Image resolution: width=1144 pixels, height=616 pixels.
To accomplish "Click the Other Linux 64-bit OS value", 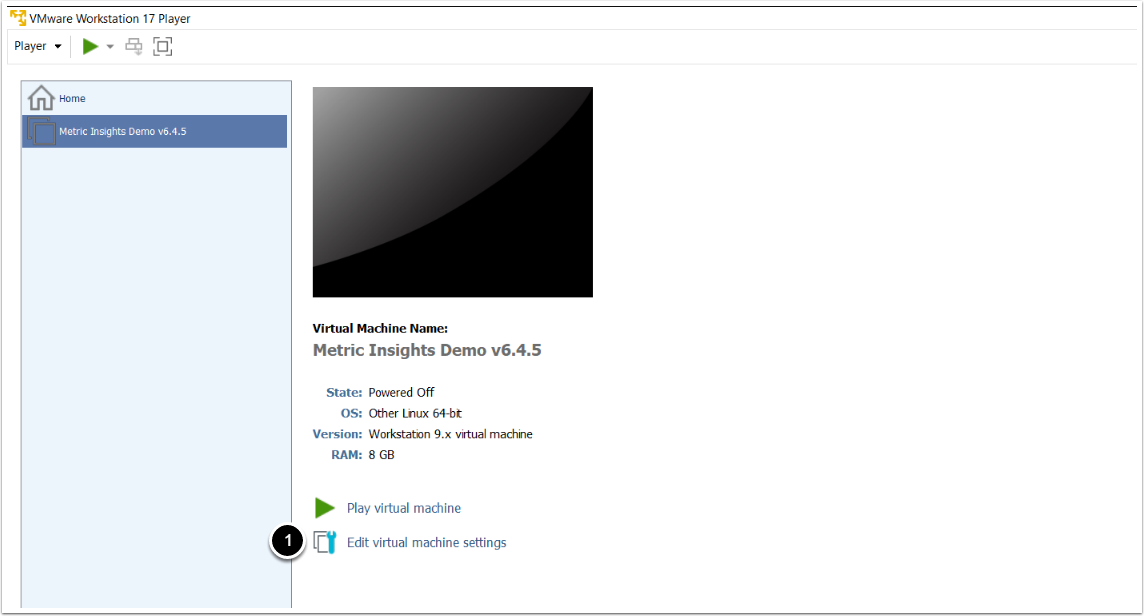I will click(x=415, y=413).
